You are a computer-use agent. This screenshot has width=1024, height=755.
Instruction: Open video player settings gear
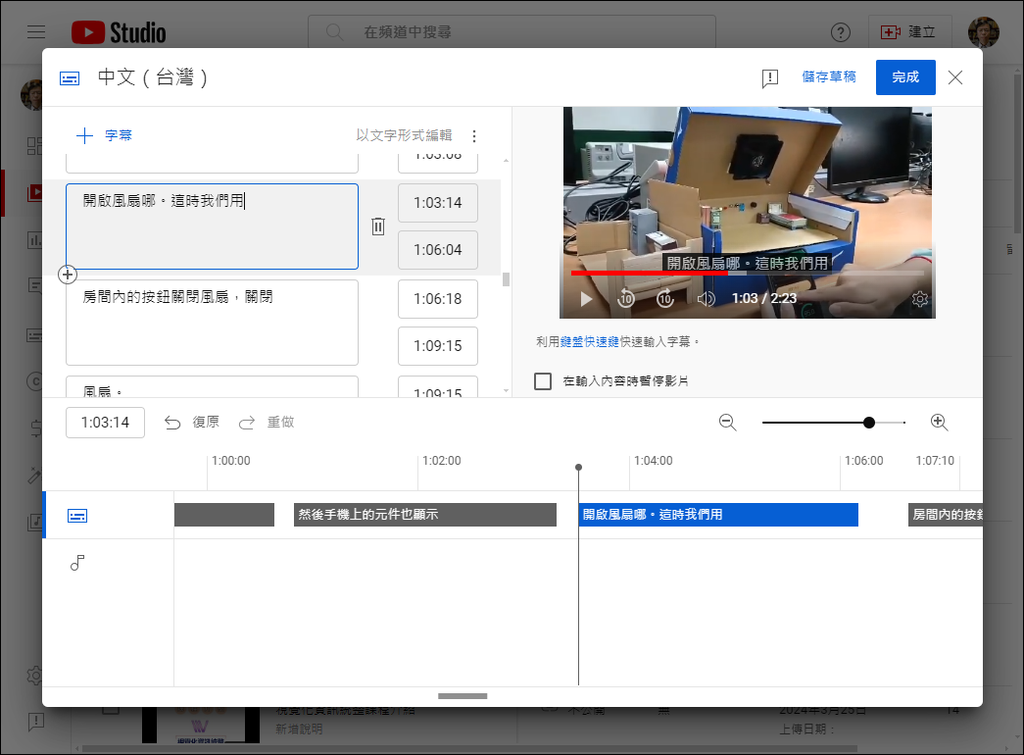[x=920, y=299]
